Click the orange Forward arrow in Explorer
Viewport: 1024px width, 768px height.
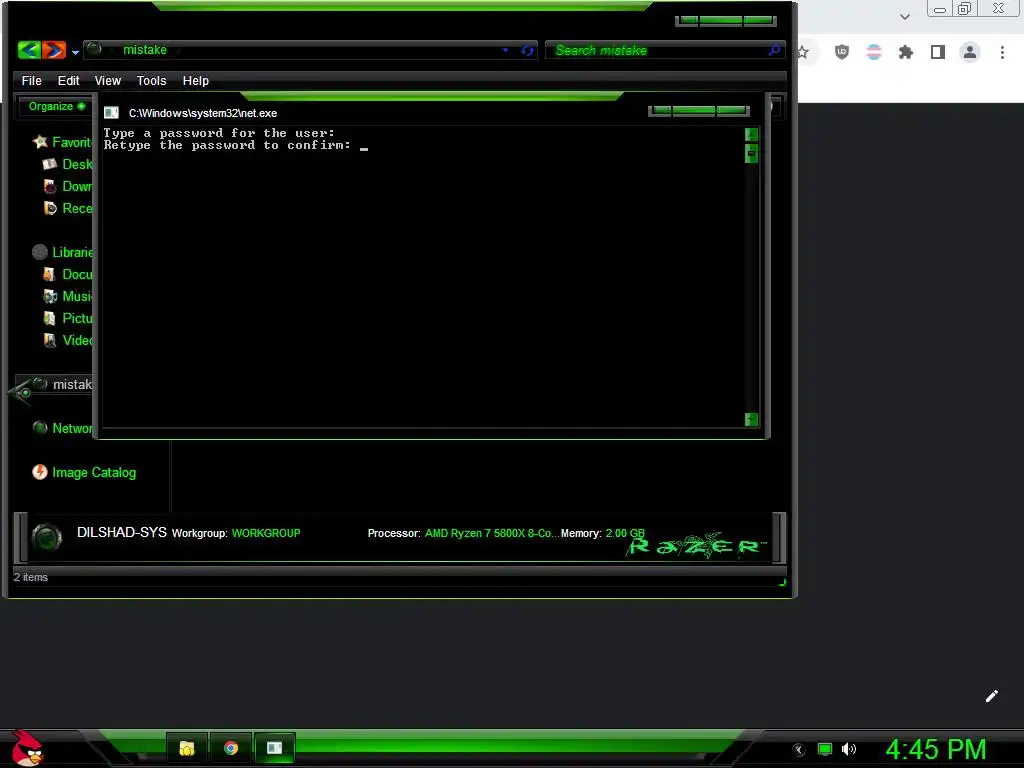[x=55, y=50]
